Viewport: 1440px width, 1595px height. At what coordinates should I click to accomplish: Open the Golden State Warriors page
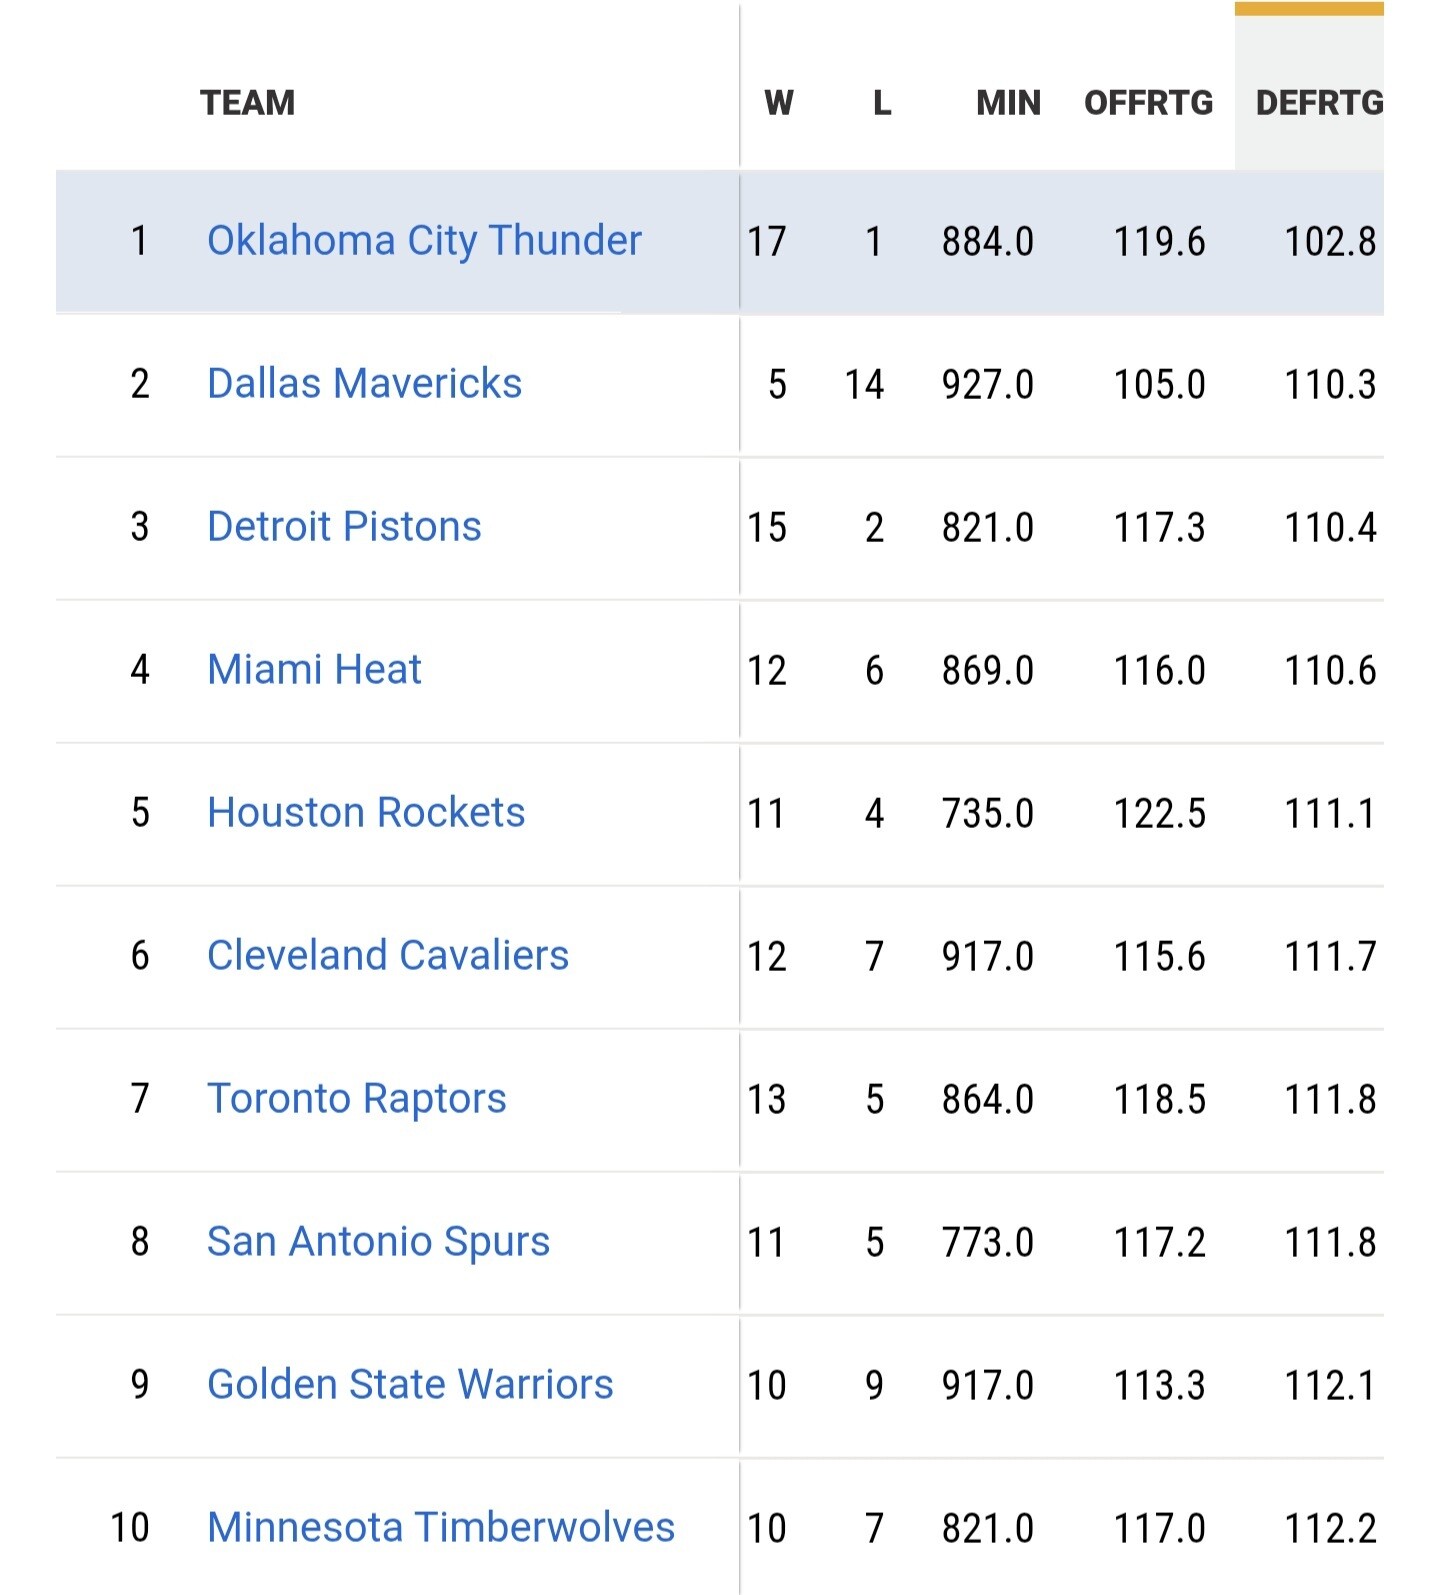[410, 1385]
